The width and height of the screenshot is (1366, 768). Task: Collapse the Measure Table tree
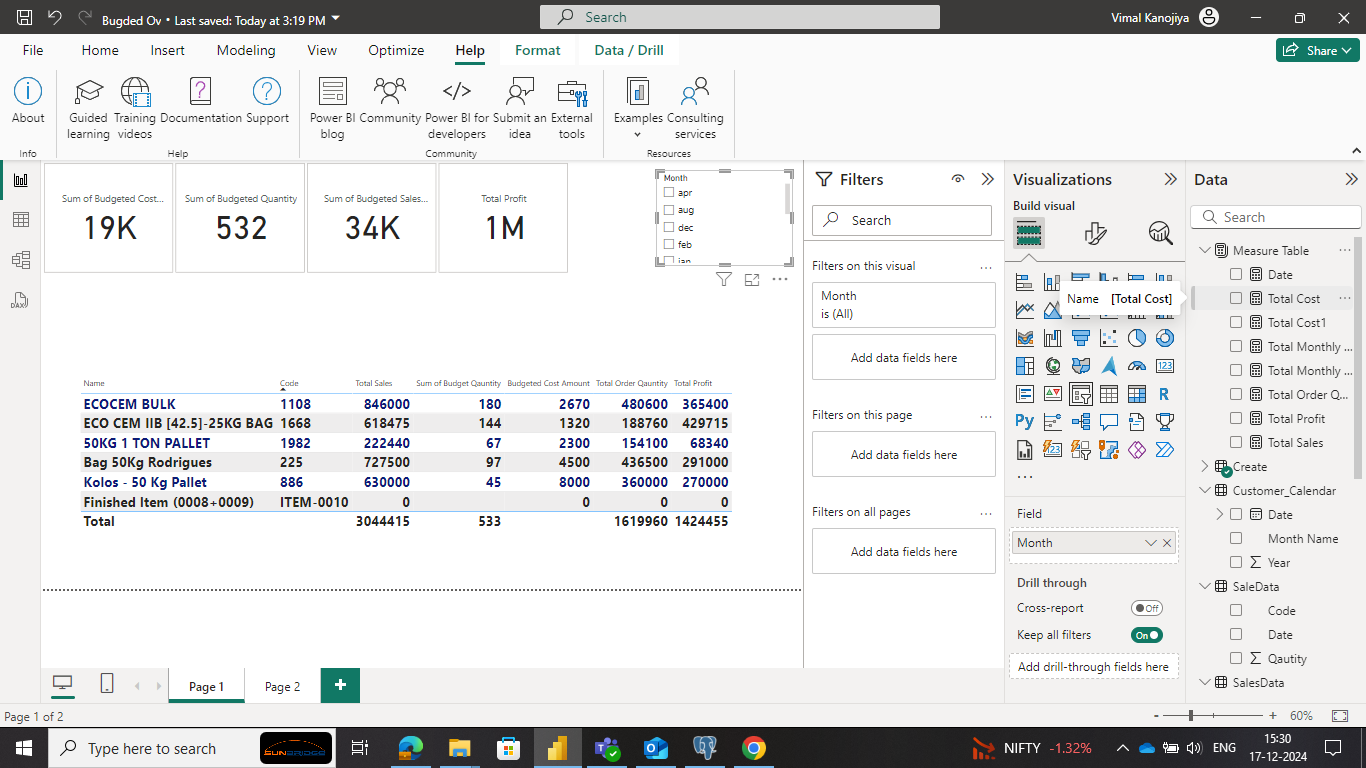1204,251
